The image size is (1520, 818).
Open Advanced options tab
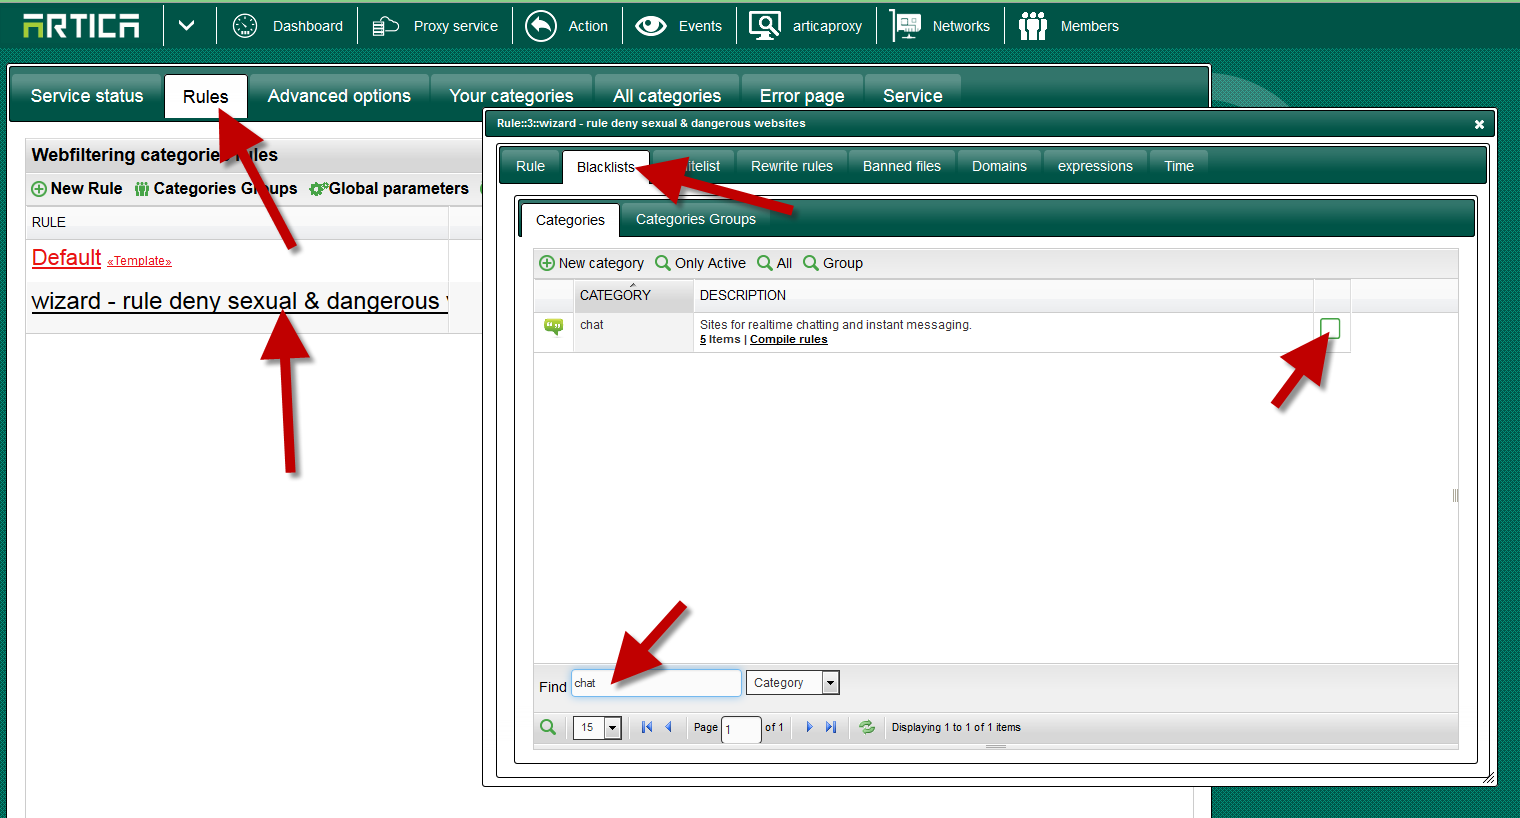click(x=339, y=96)
